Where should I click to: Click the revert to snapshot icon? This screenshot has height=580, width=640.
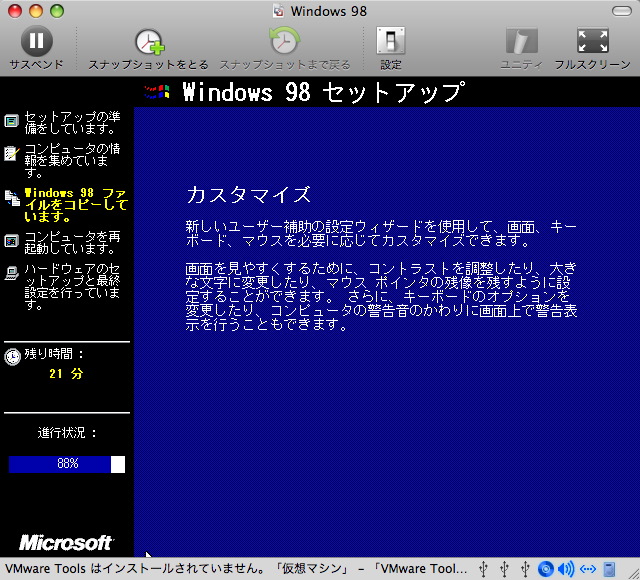click(x=284, y=41)
